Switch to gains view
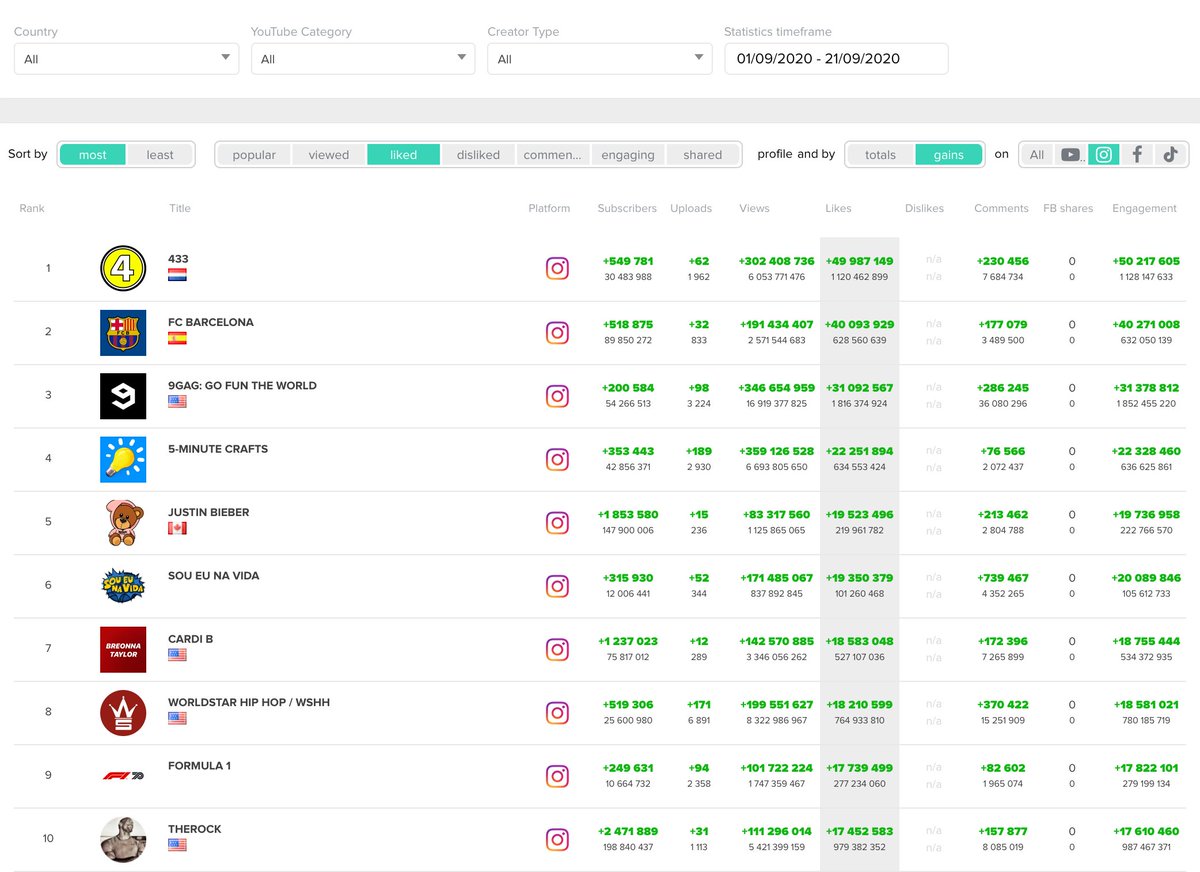The height and width of the screenshot is (872, 1200). (x=949, y=155)
